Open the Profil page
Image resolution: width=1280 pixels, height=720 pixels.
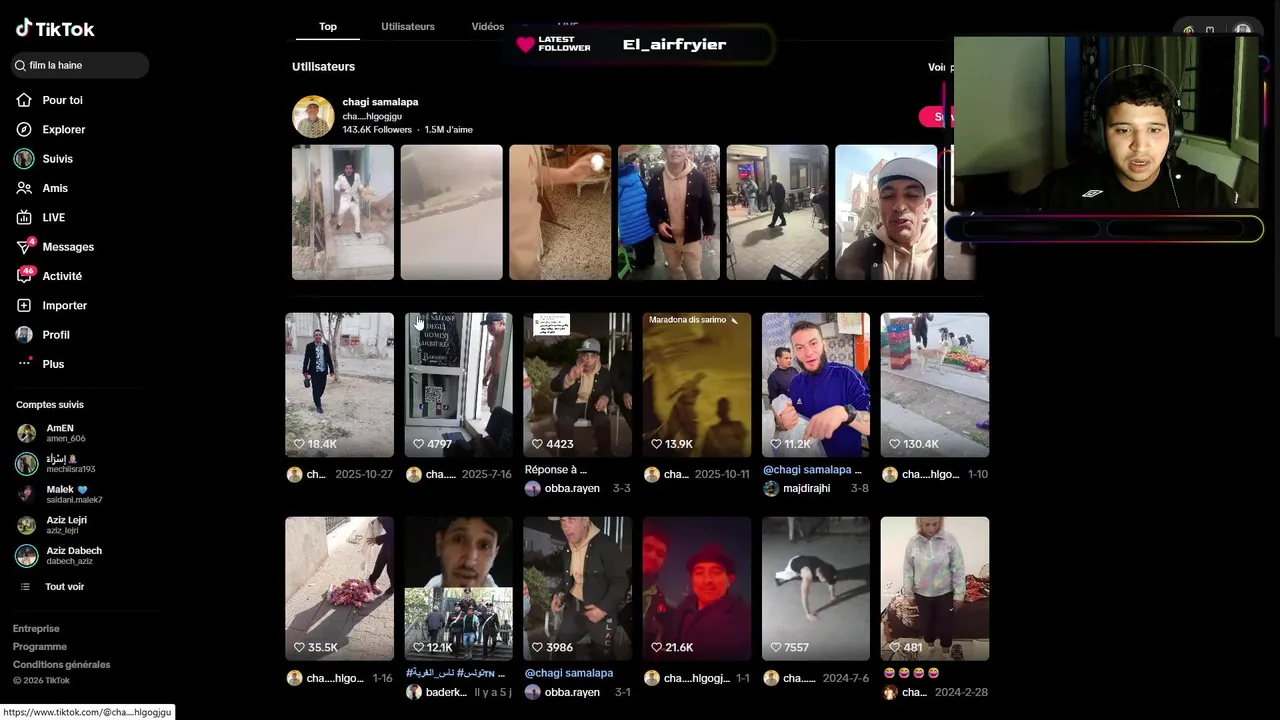56,335
